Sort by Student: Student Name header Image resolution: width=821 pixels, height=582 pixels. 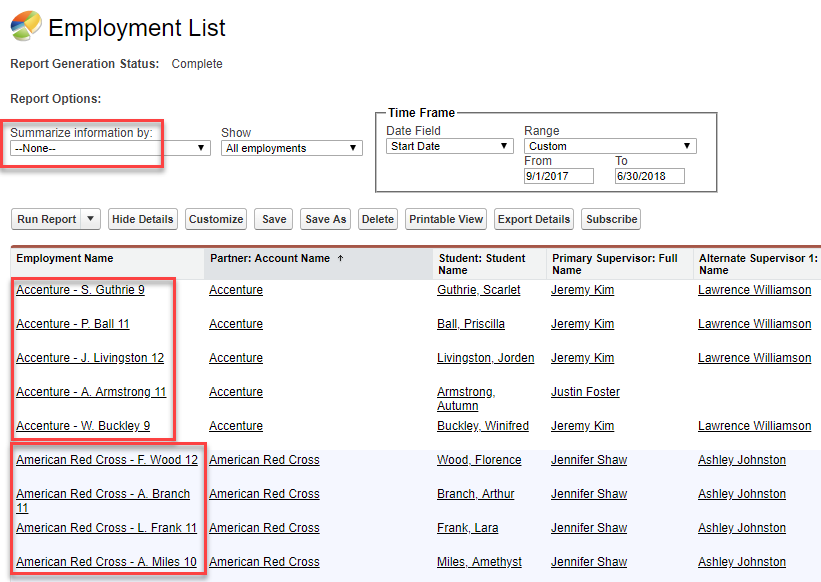(x=482, y=264)
